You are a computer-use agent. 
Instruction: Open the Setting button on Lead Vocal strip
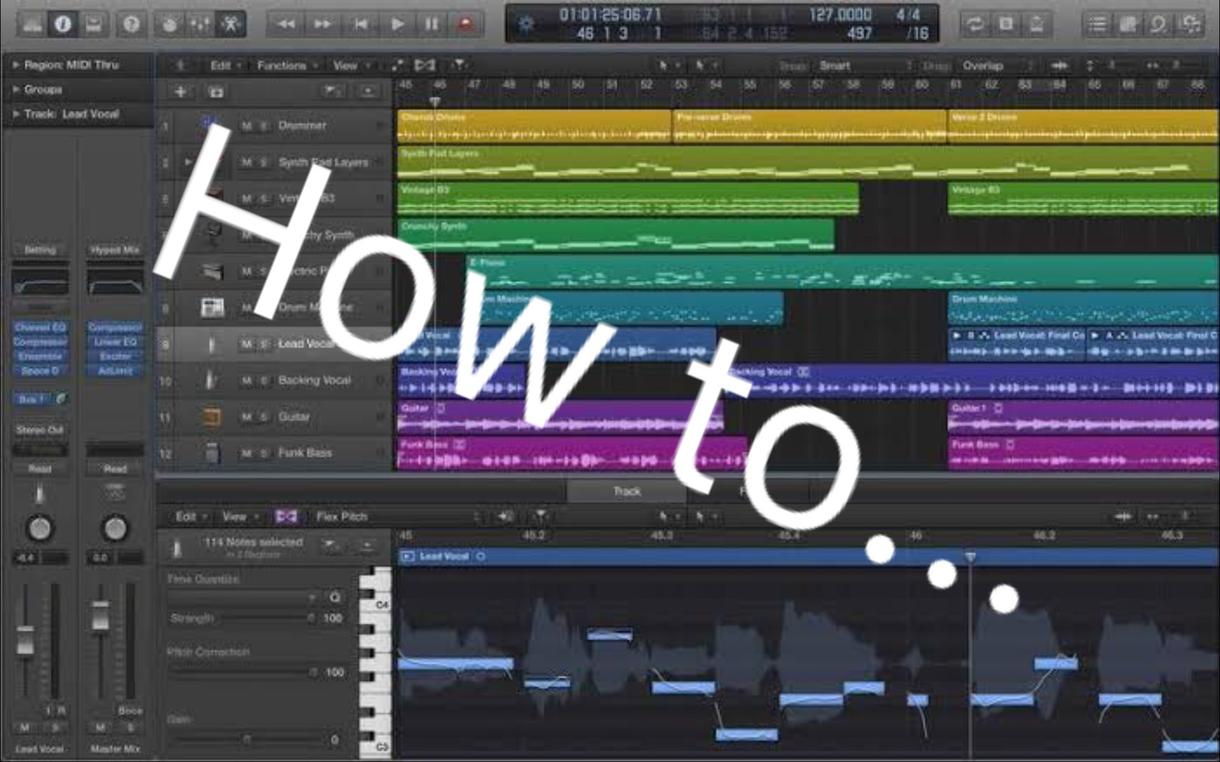[x=40, y=250]
